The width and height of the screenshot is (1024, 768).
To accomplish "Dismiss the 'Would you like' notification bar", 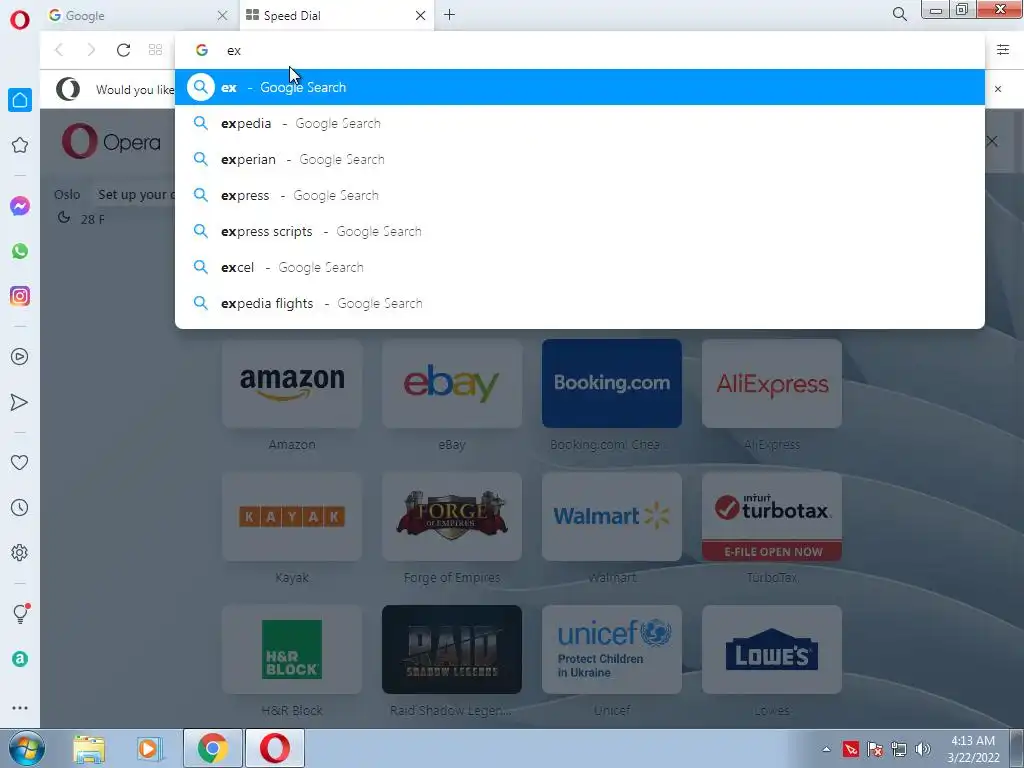I will pos(997,89).
